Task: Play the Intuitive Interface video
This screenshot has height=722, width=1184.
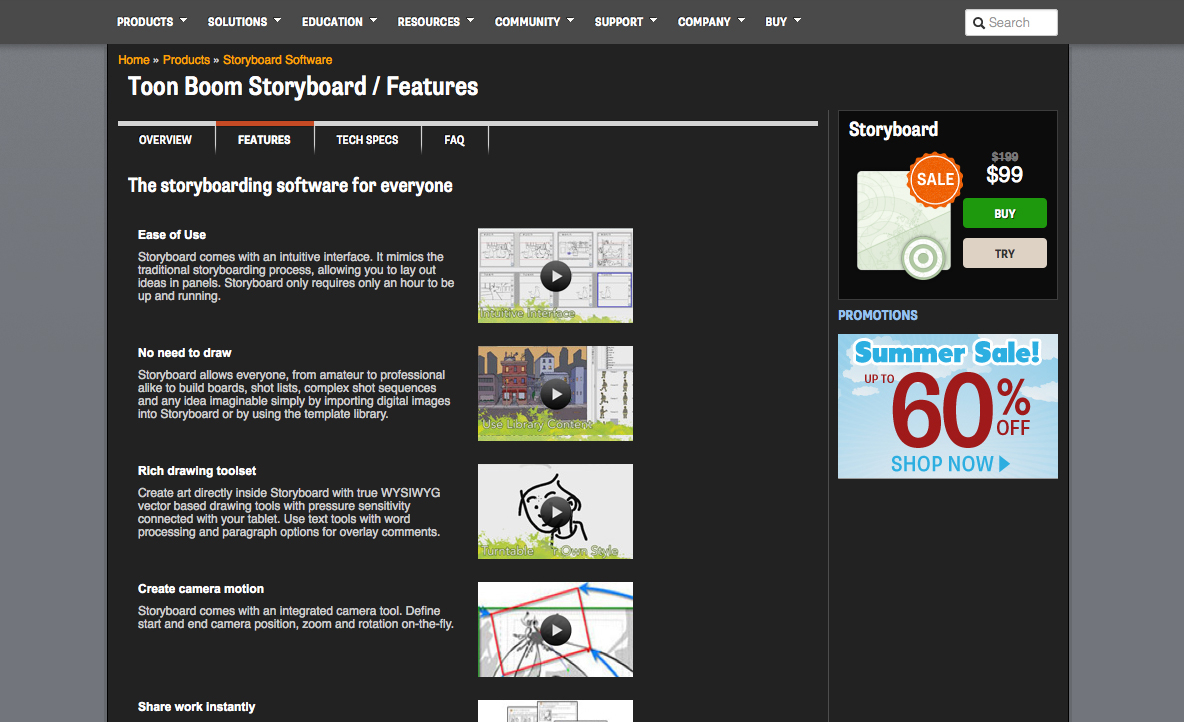Action: coord(556,276)
